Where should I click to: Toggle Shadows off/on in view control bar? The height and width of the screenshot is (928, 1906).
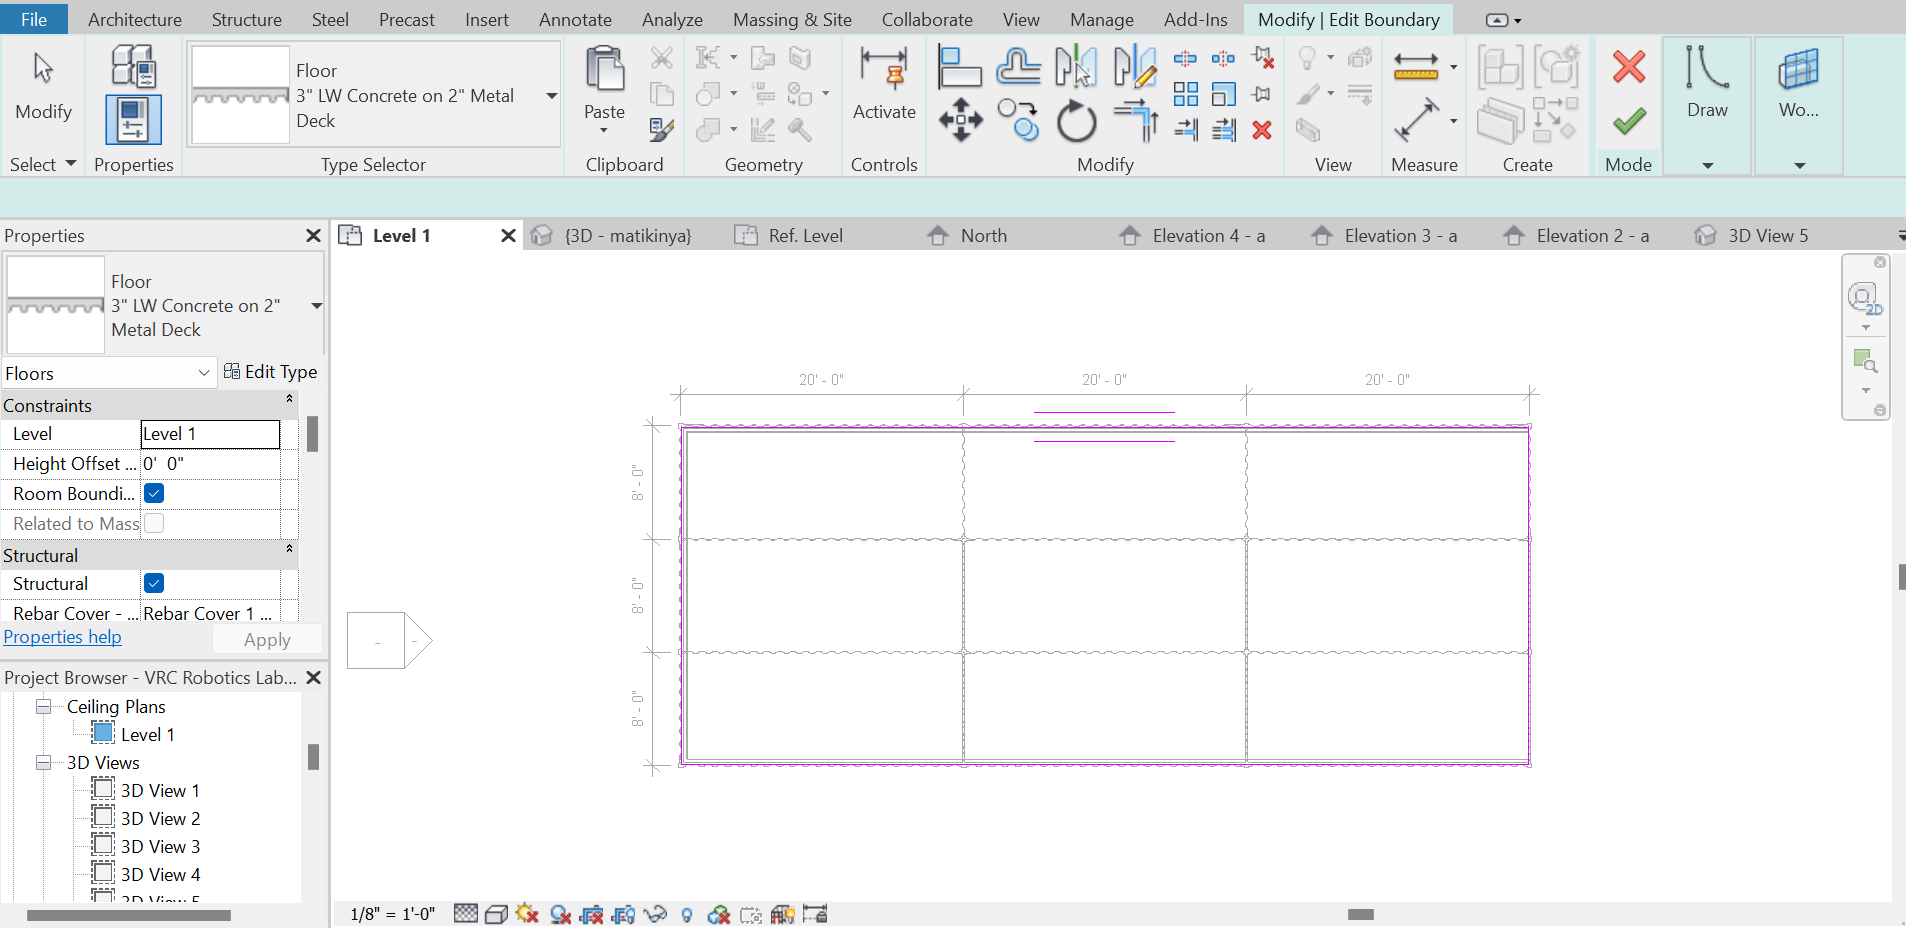click(x=561, y=914)
